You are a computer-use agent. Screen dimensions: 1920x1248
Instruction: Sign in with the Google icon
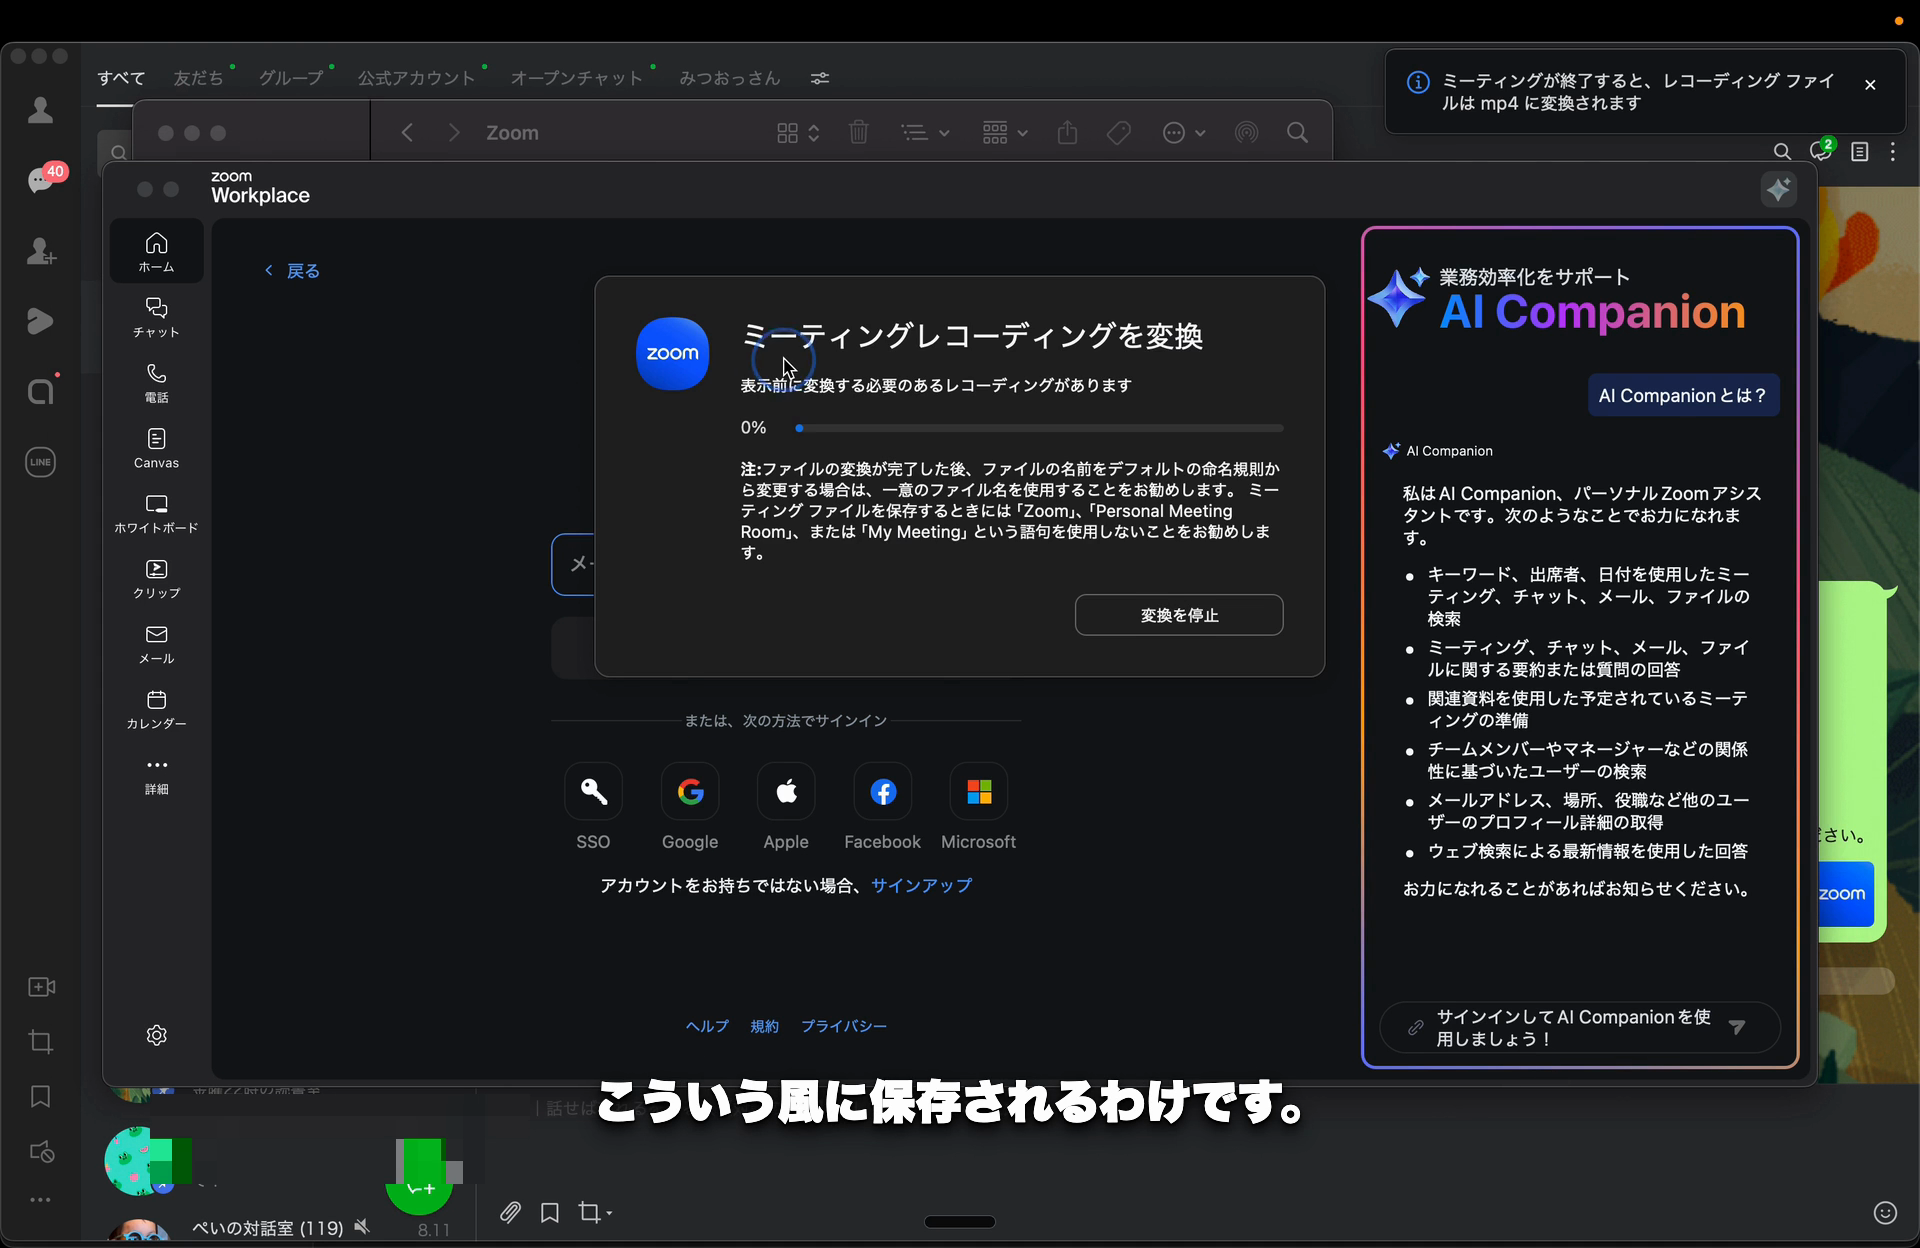pyautogui.click(x=690, y=792)
